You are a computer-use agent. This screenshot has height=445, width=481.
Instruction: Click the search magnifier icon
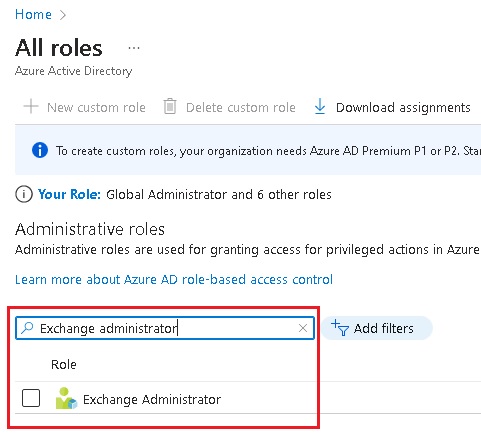click(27, 328)
